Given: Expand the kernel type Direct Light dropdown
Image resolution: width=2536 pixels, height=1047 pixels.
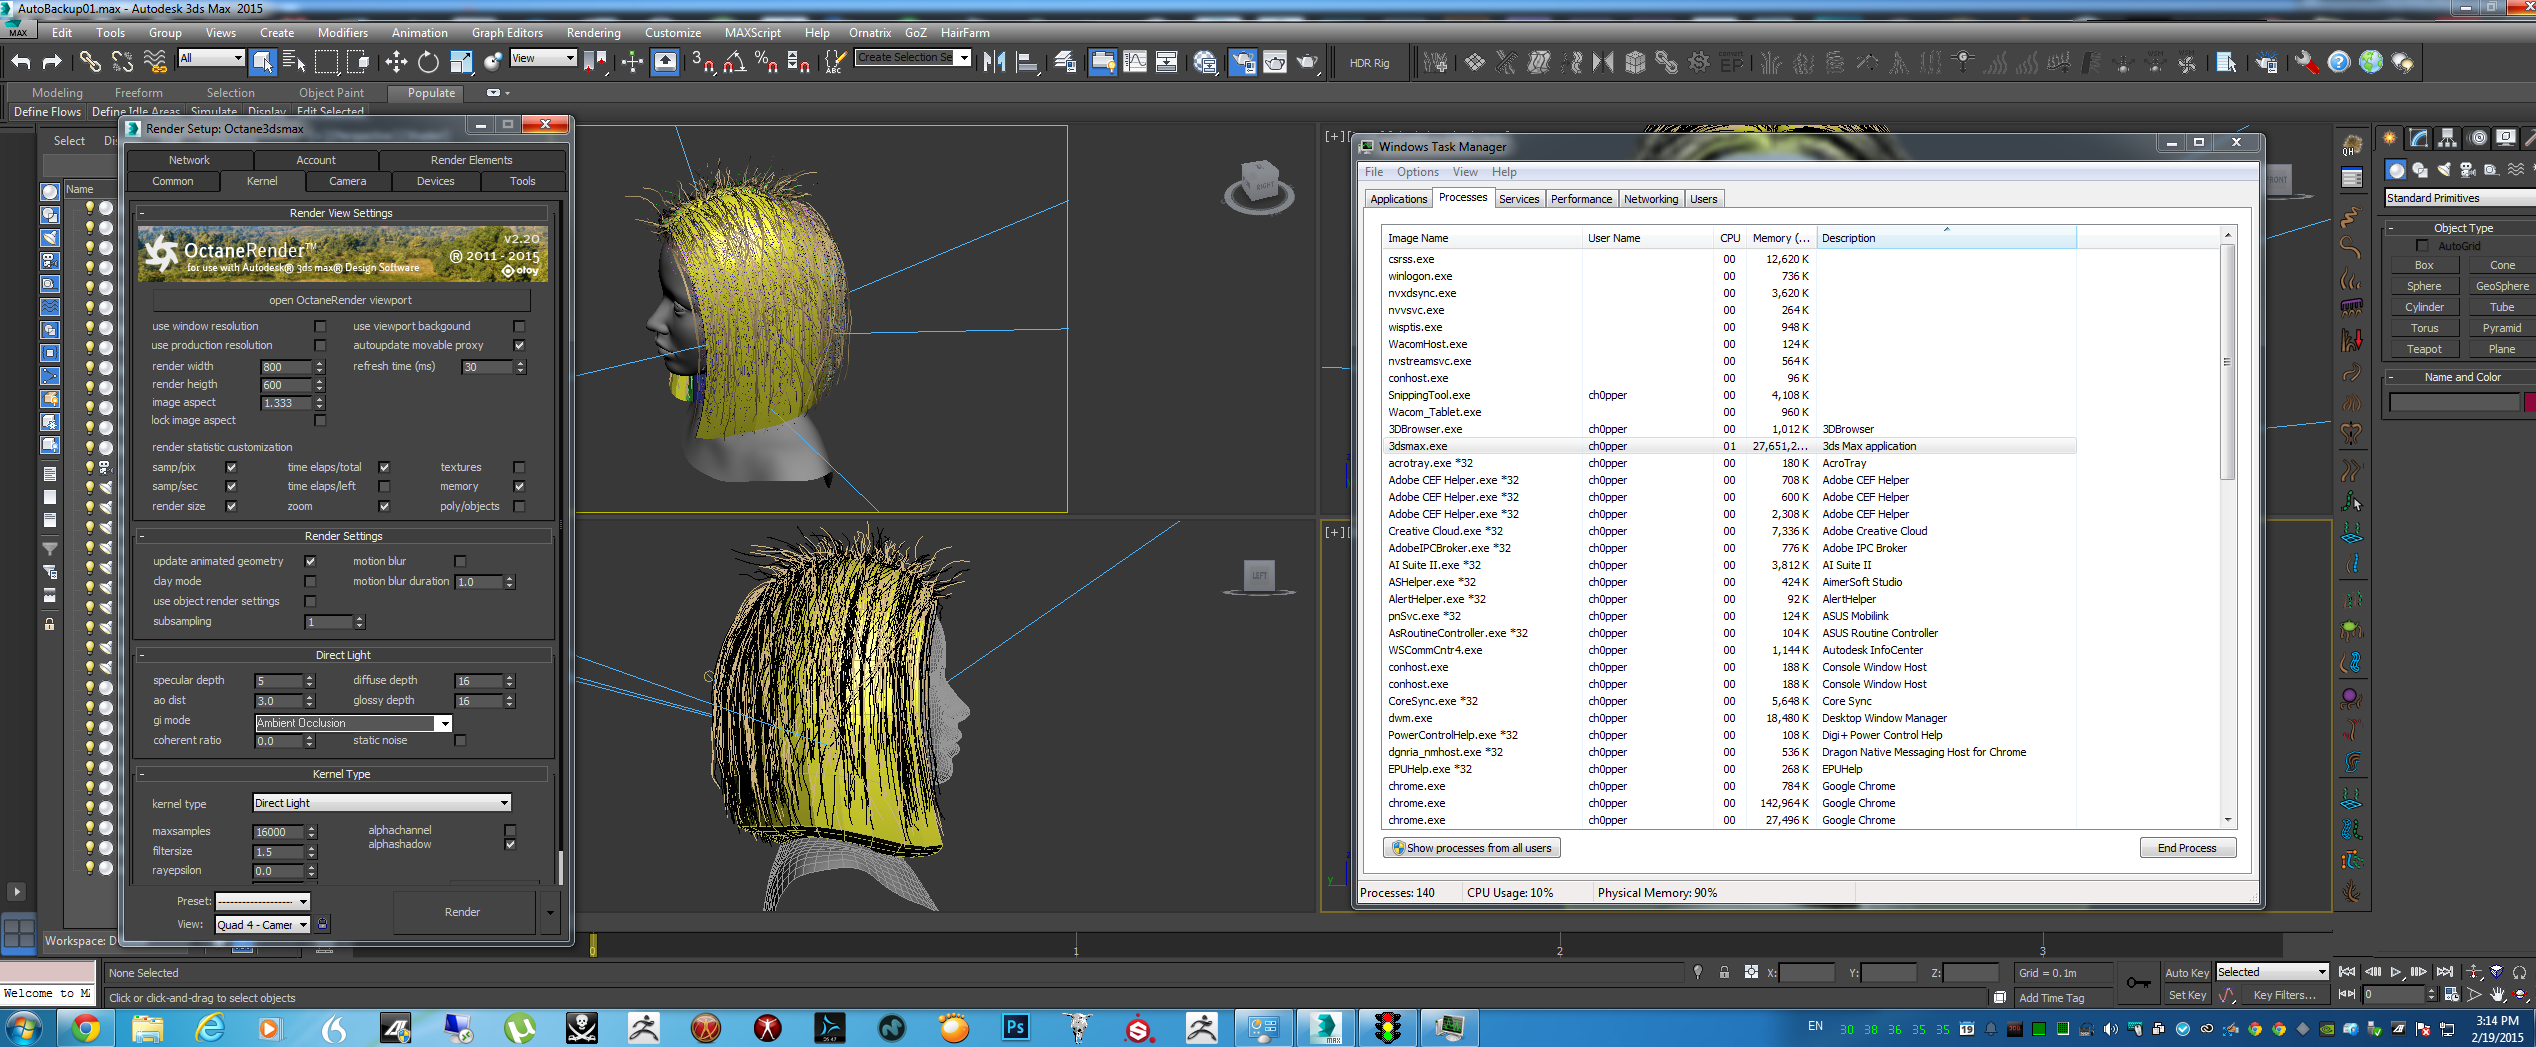Looking at the screenshot, I should (x=382, y=803).
